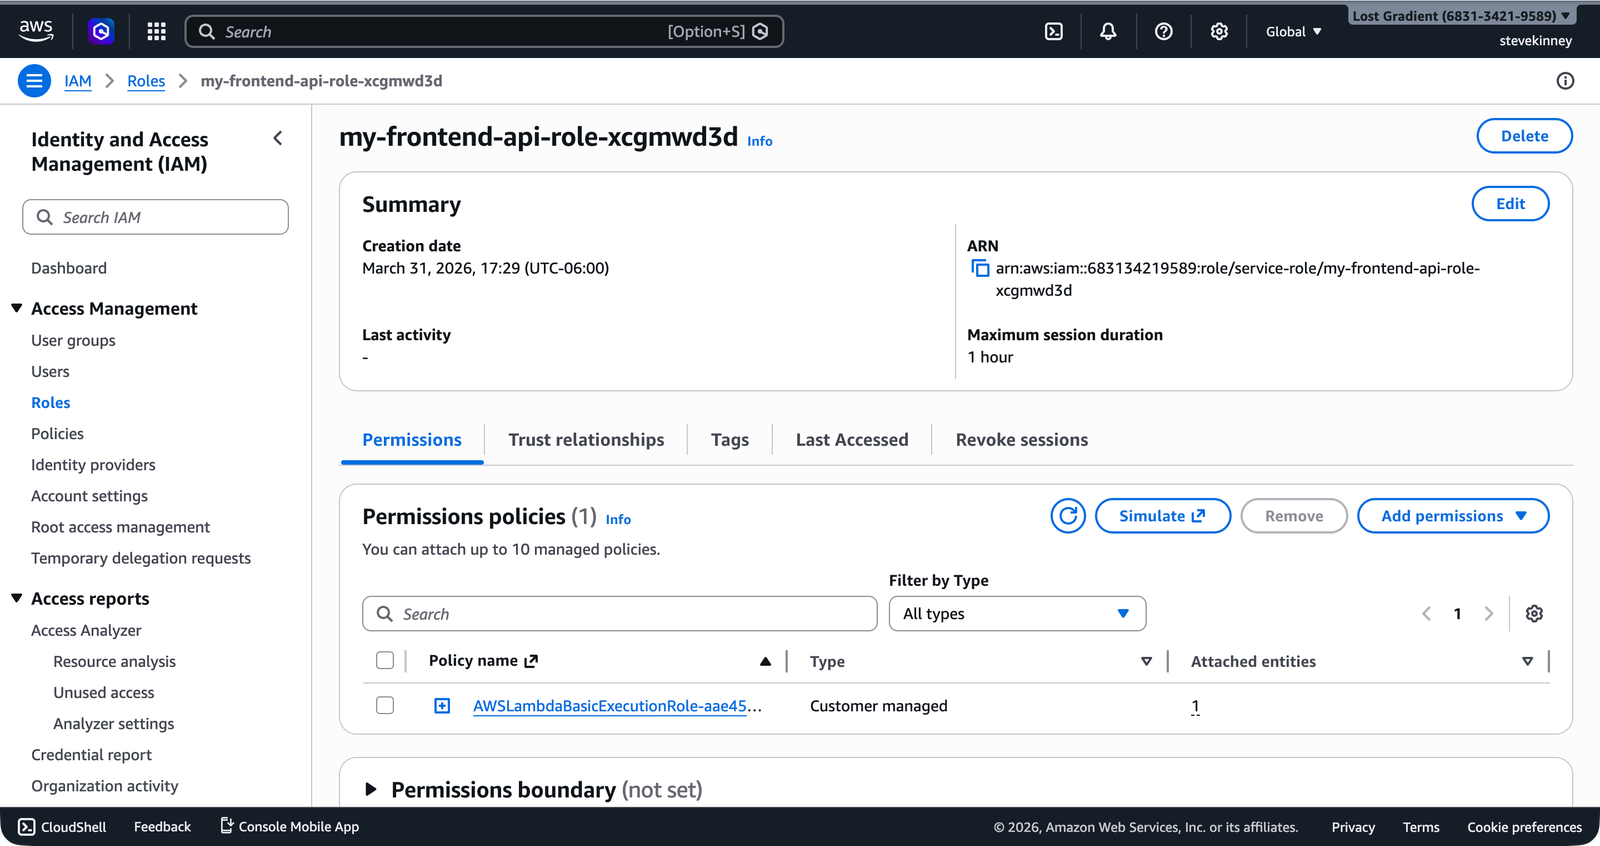Click the Delete role button

point(1524,136)
